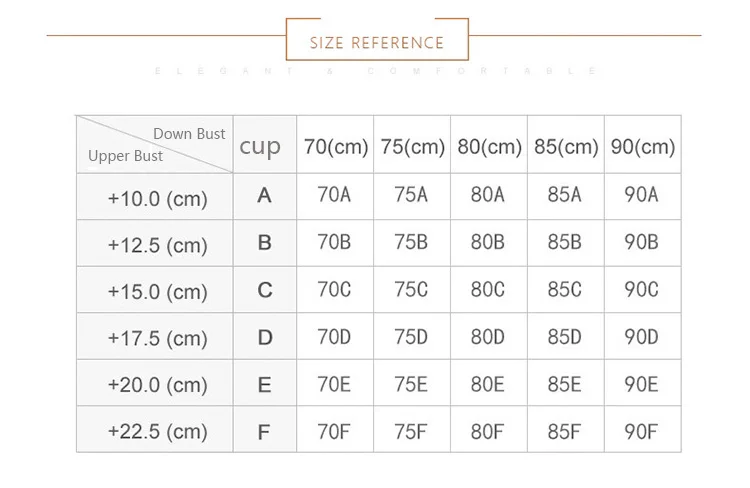
Task: Click the 90E size cell
Action: (642, 384)
